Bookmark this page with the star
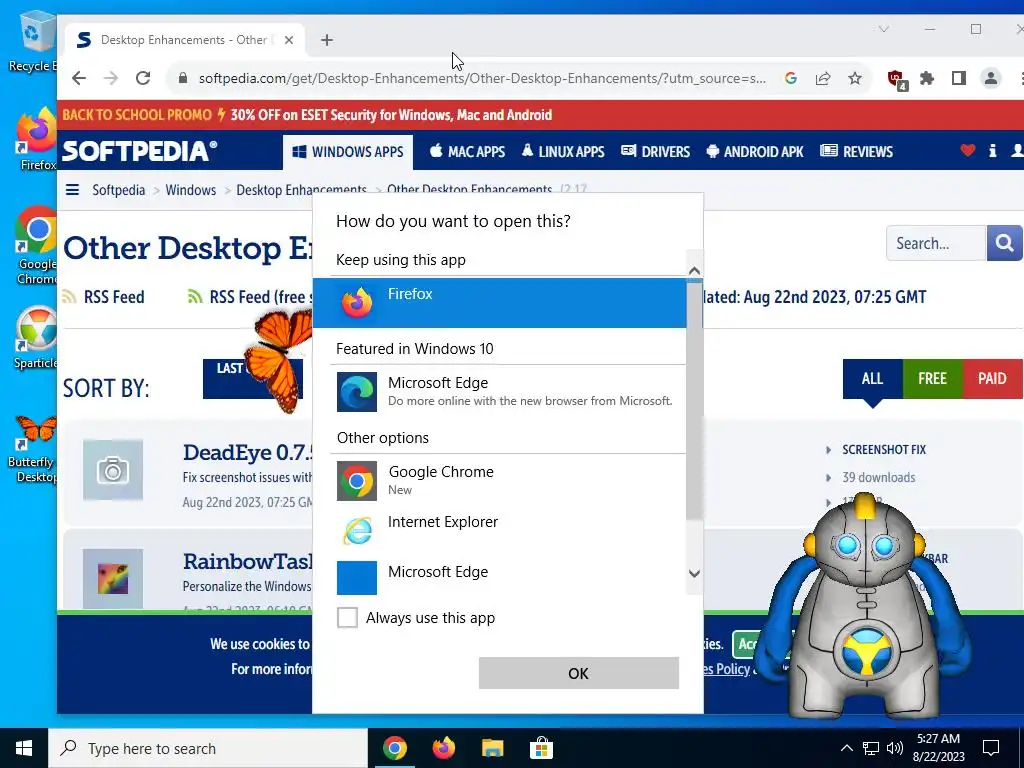The height and width of the screenshot is (768, 1024). tap(855, 78)
